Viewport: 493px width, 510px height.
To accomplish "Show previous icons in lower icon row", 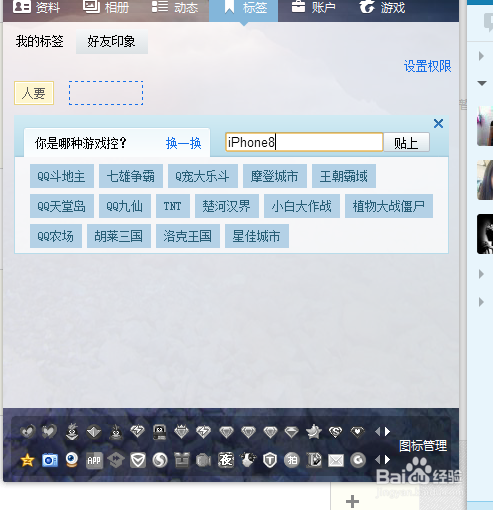I will click(377, 460).
